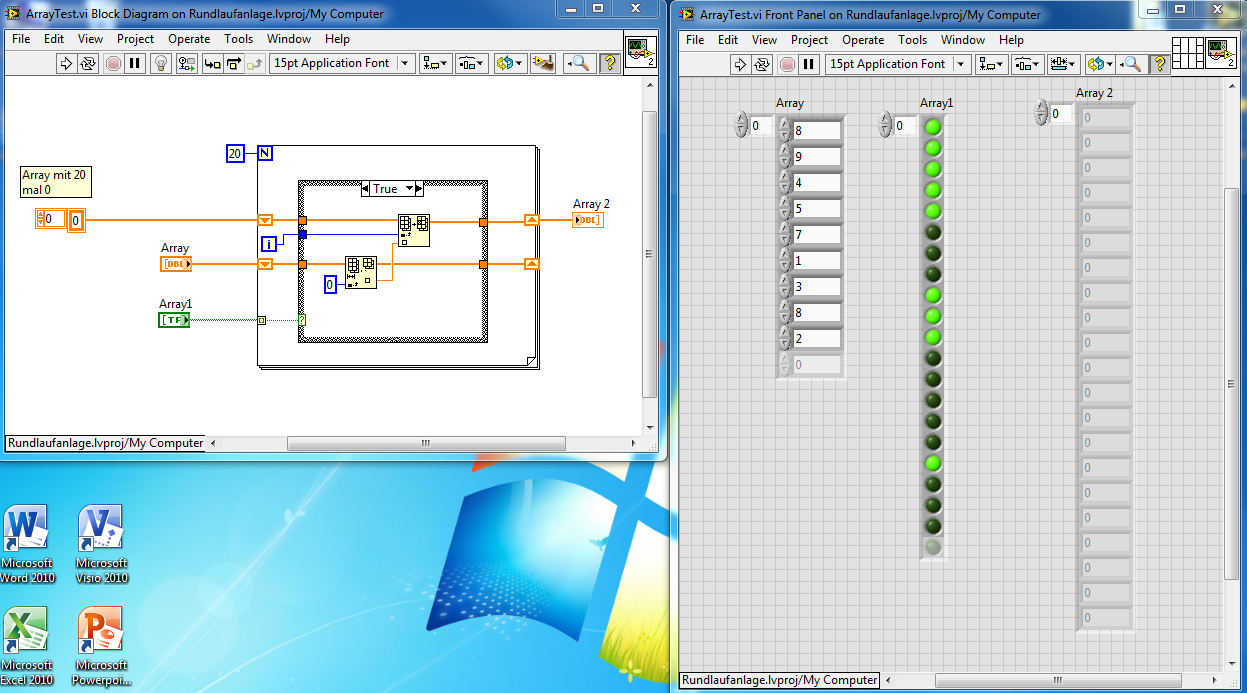Click Run arrow in Block Diagram toolbar

point(67,63)
